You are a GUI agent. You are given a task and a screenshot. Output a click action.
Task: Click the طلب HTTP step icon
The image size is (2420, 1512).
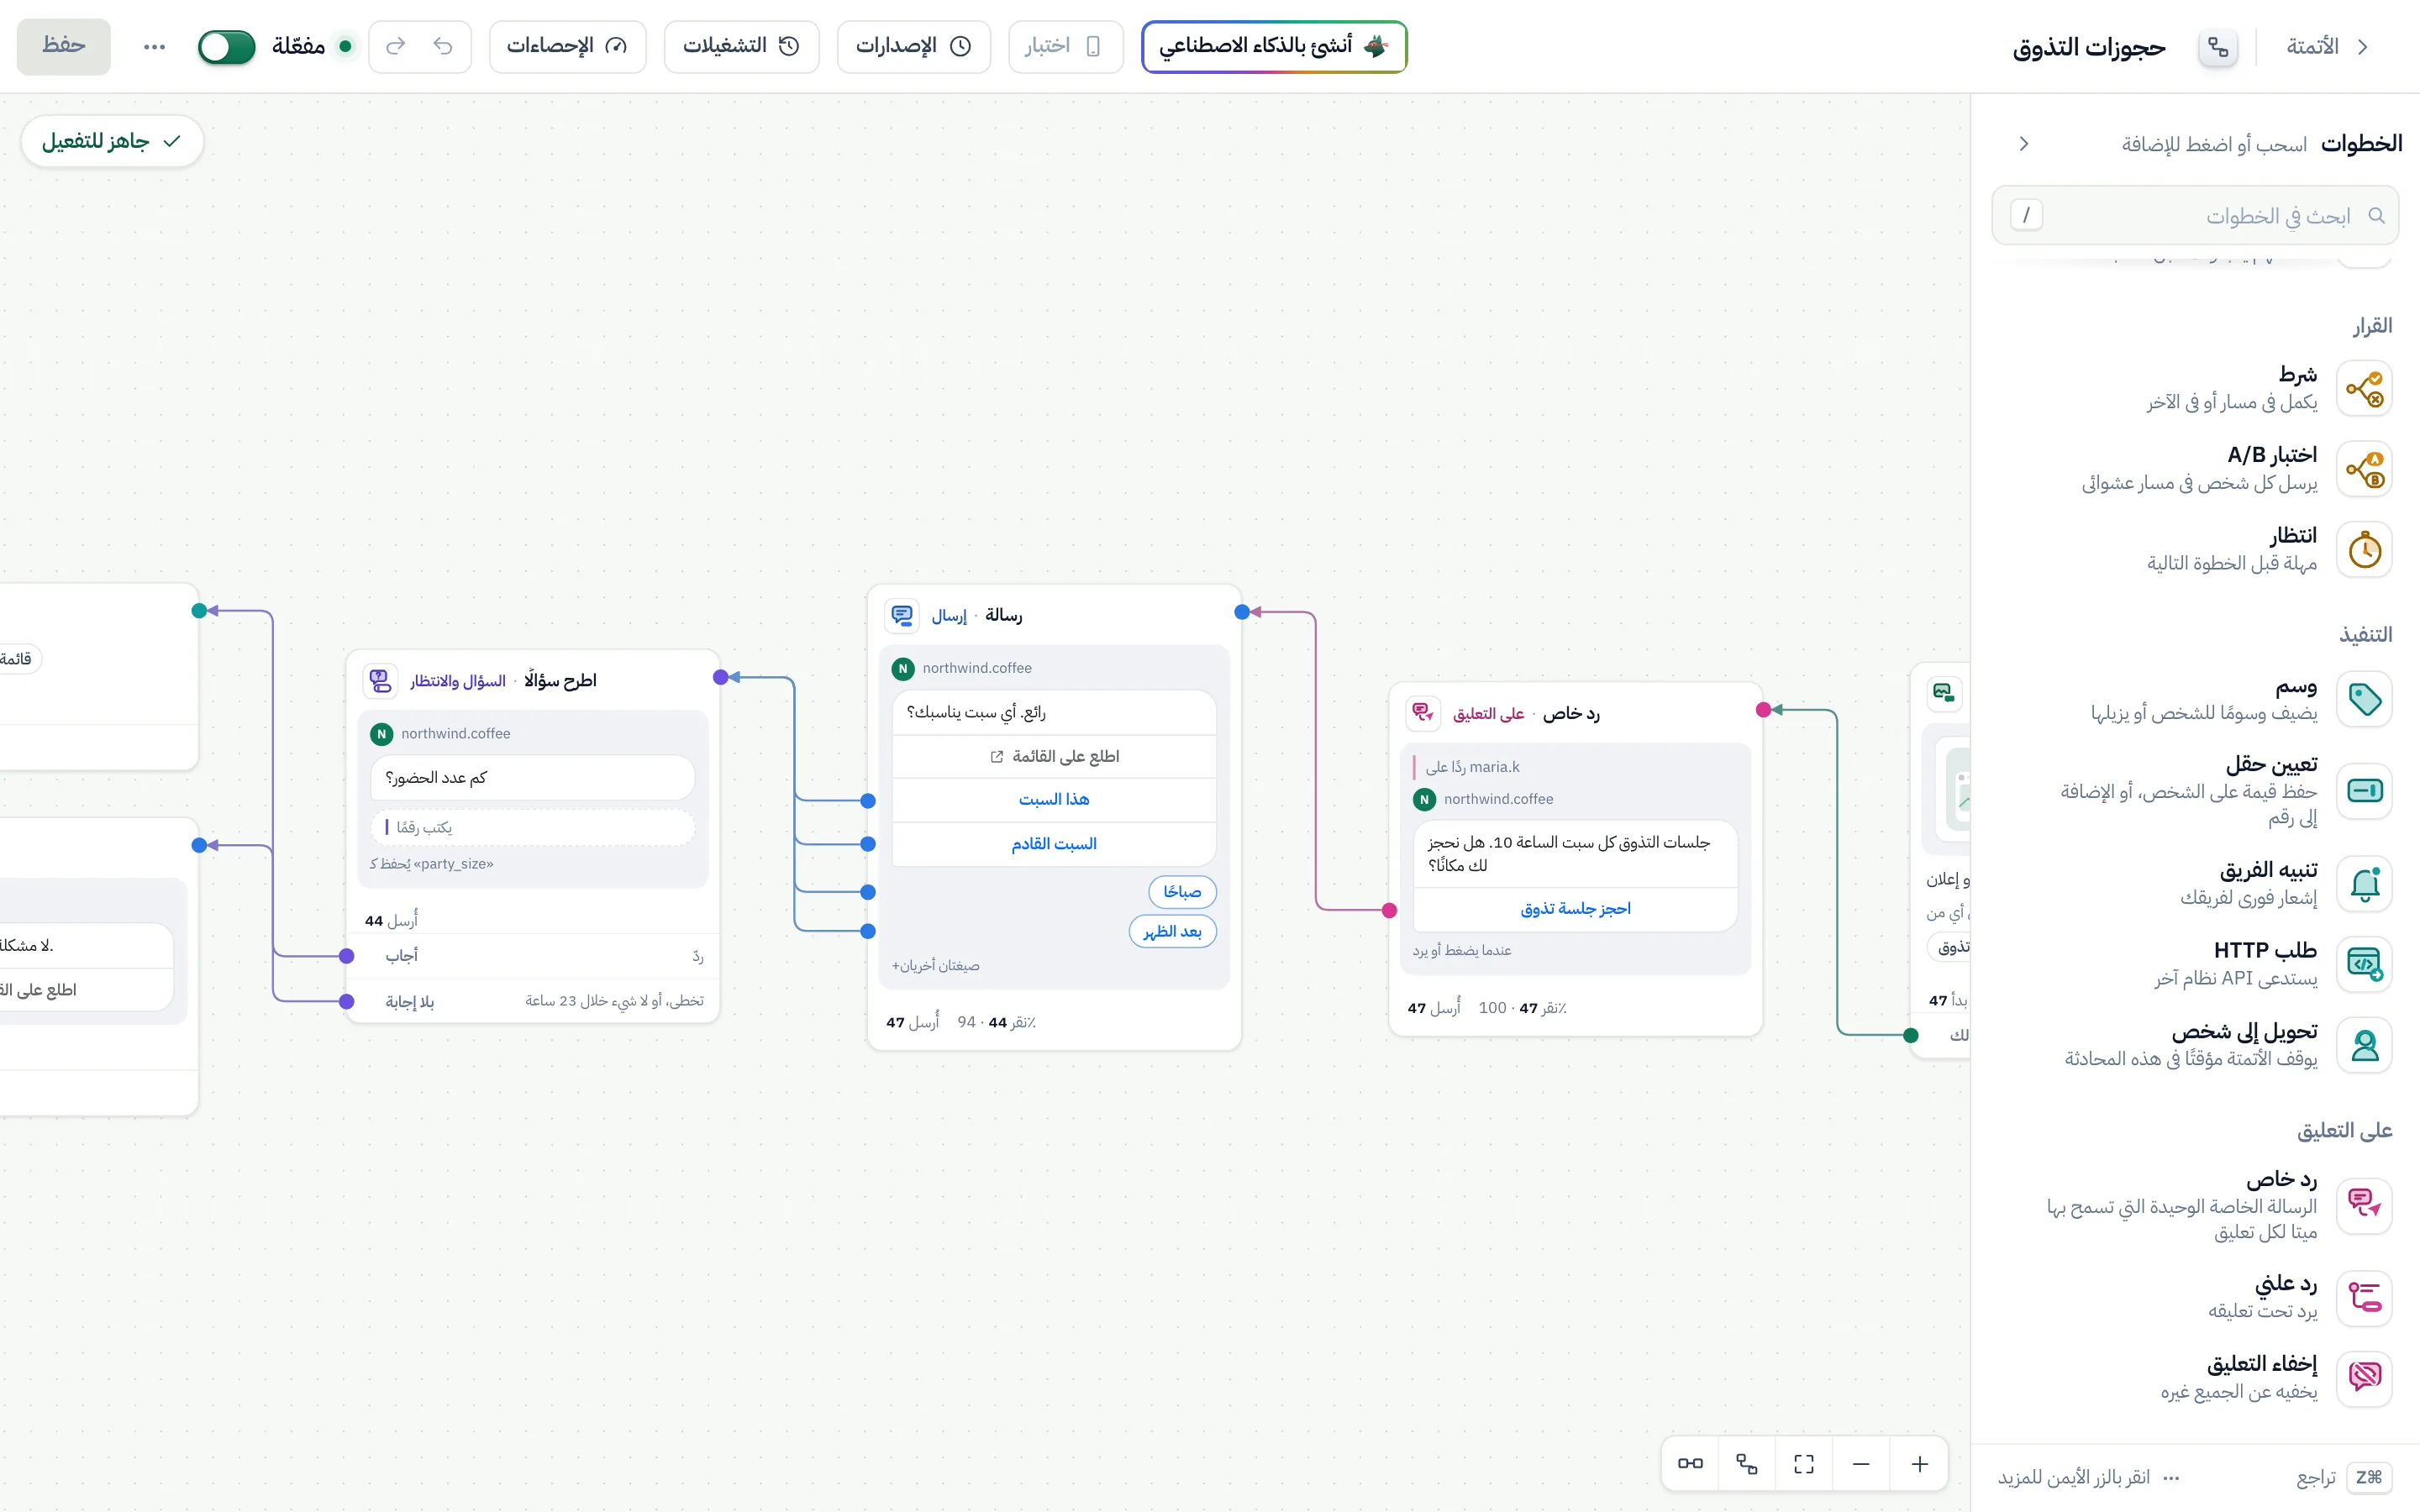point(2364,964)
